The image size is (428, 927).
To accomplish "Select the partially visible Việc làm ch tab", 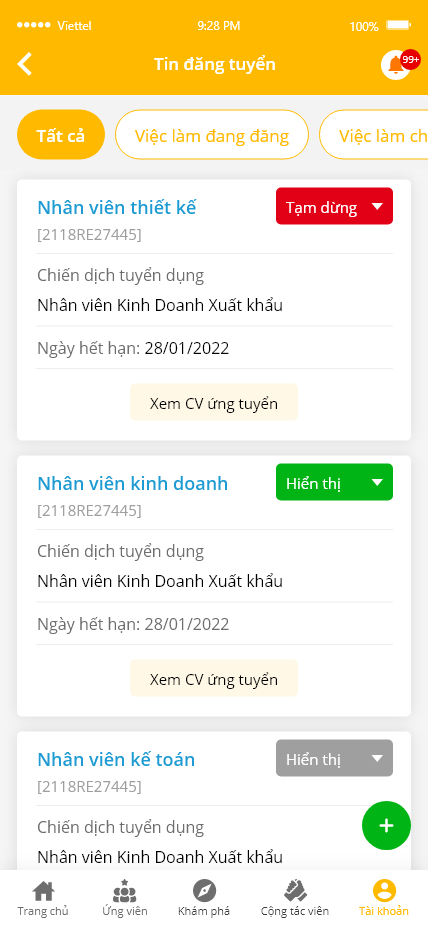I will click(x=374, y=135).
